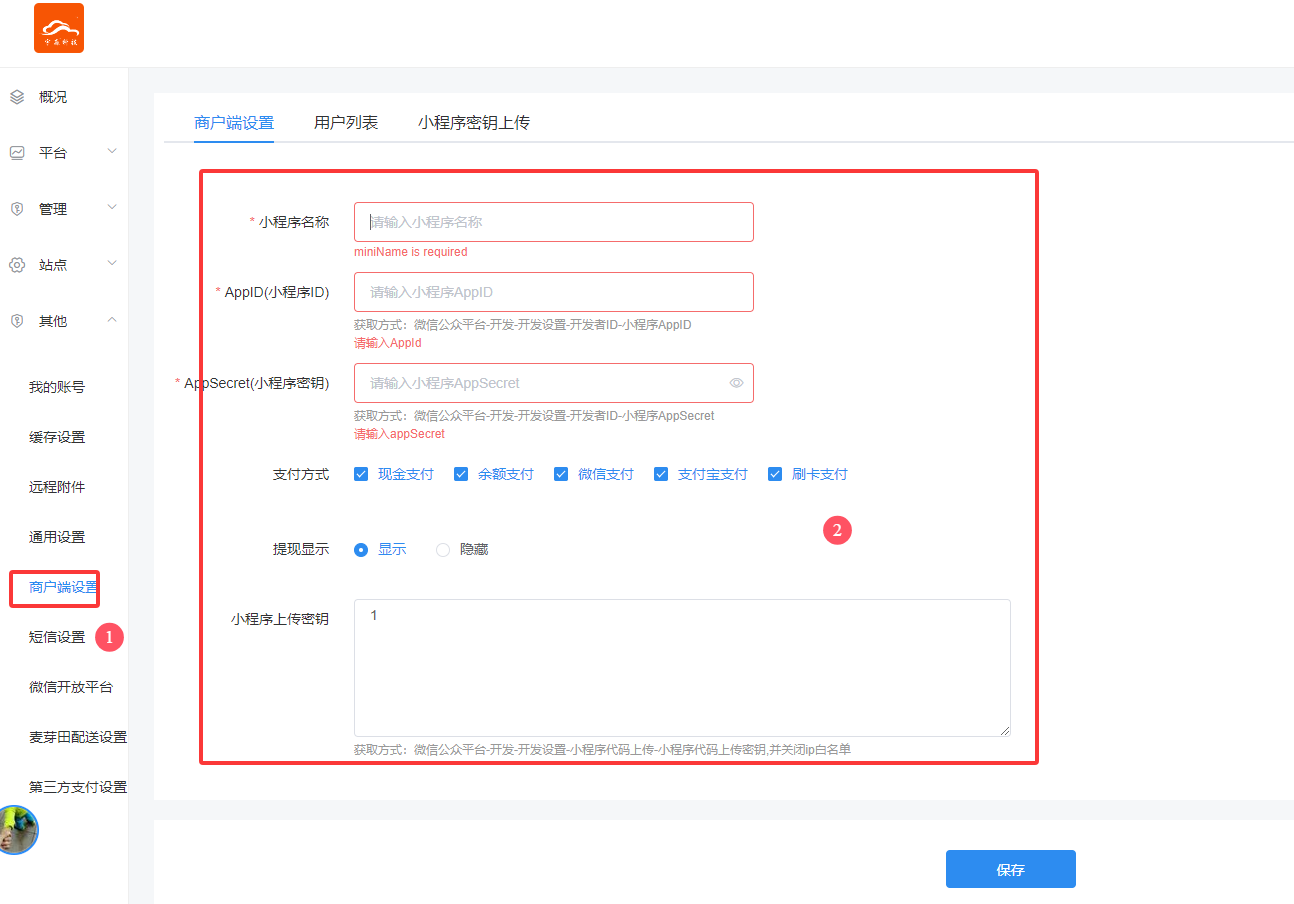The height and width of the screenshot is (904, 1294).
Task: Click the 'miniName is required' error text
Action: pyautogui.click(x=411, y=252)
